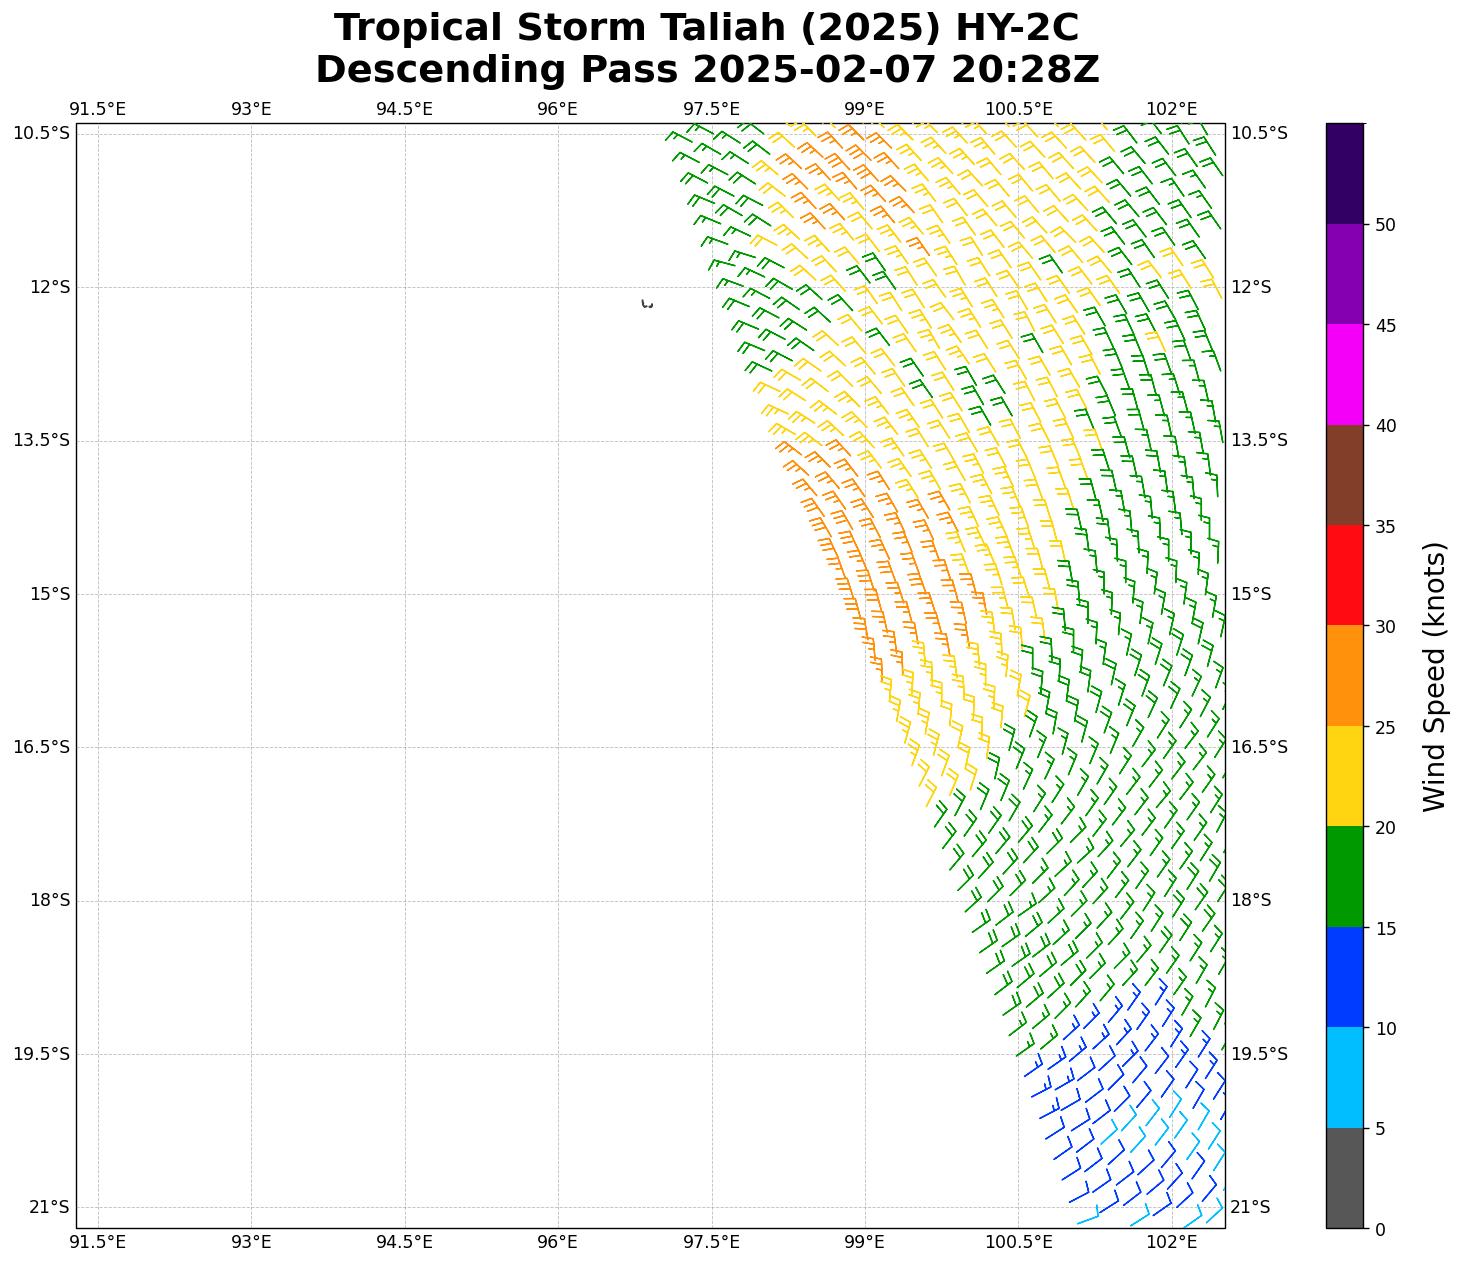Screen dimensions: 1463x1264
Task: Click the Wind Speed (knots) colorbar label
Action: pyautogui.click(x=1434, y=676)
